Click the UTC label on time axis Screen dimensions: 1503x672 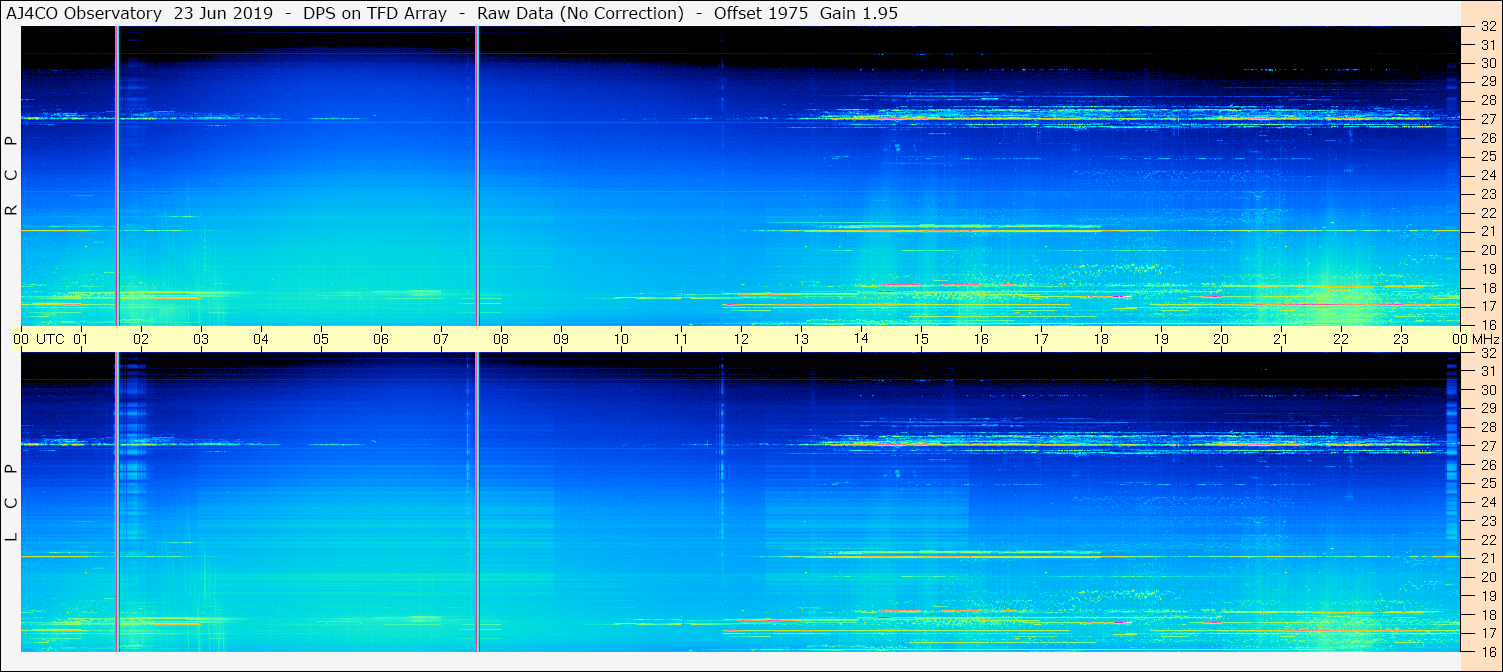click(x=50, y=339)
